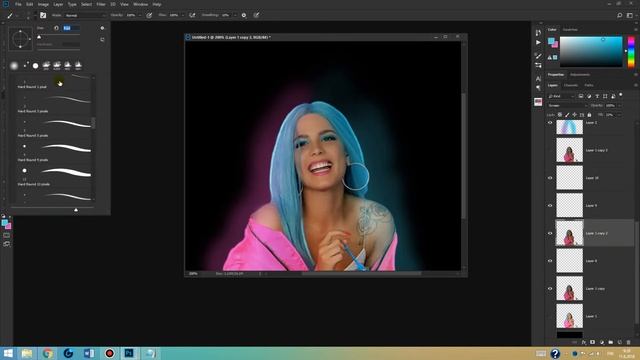Screen dimensions: 640x360
Task: Hide Layer 1 copy 2 visibility eye
Action: coord(550,233)
